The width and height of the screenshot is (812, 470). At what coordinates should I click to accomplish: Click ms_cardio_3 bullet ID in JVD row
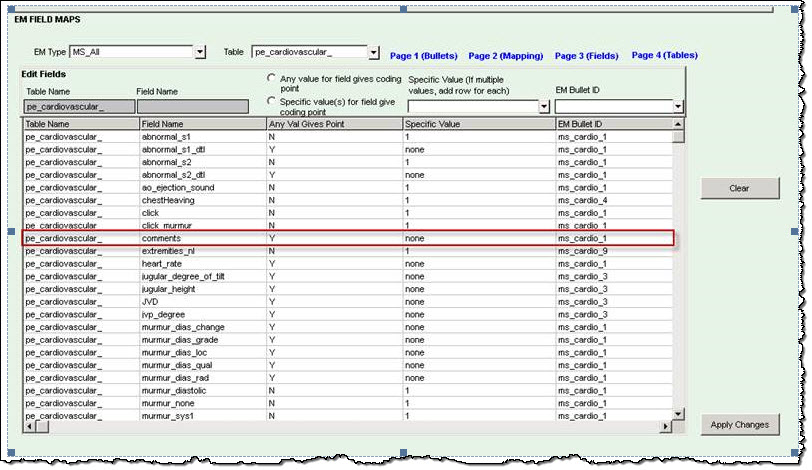point(583,302)
